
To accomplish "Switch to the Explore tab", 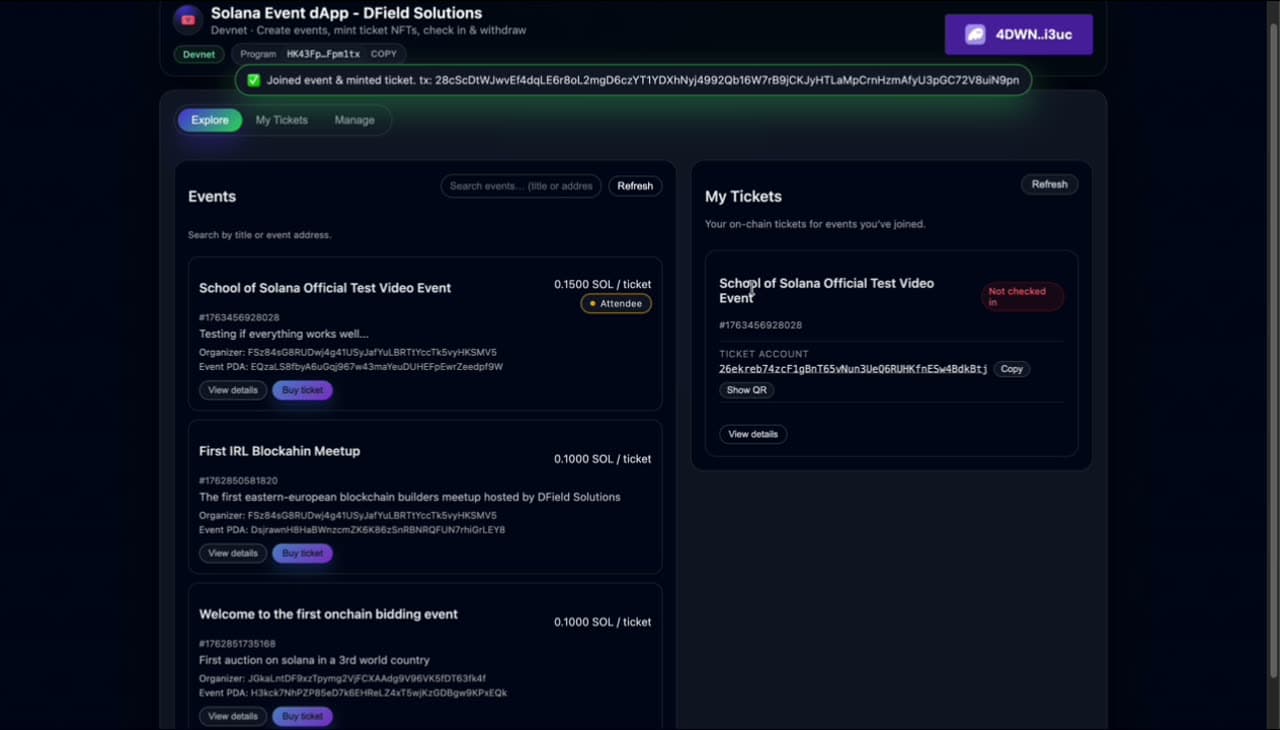I will click(210, 120).
